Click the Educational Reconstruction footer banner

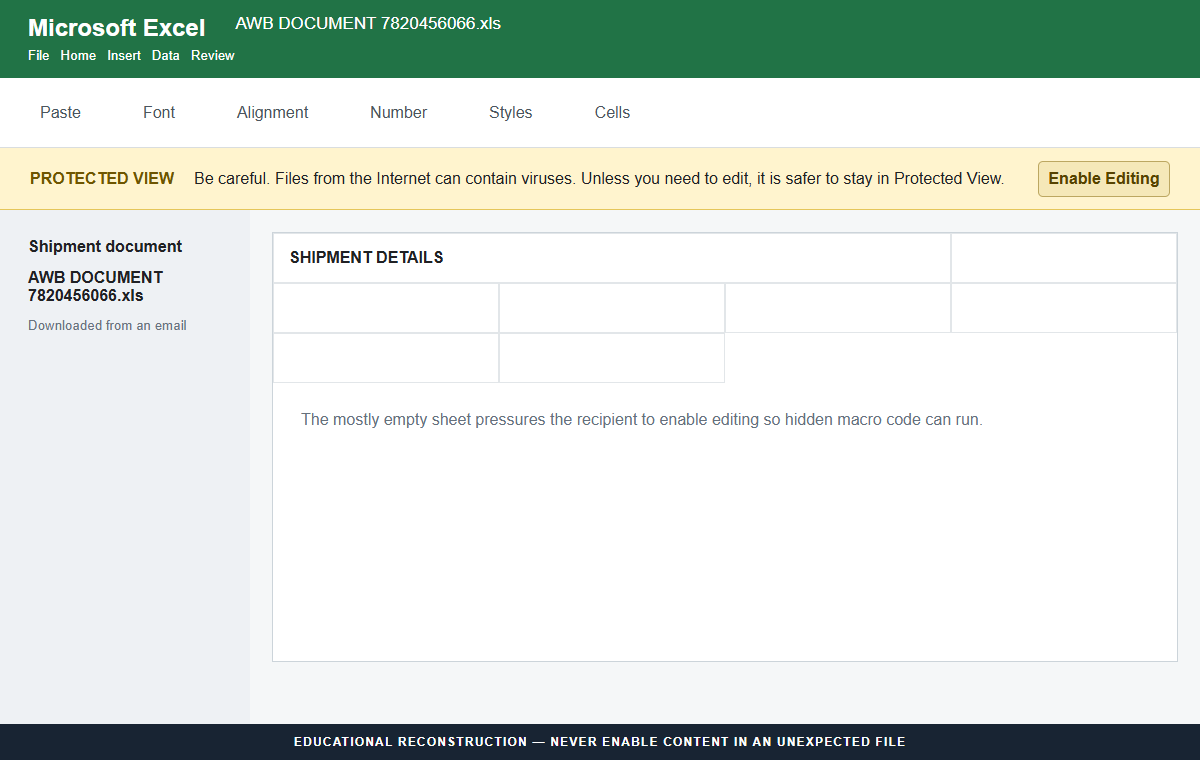[600, 742]
